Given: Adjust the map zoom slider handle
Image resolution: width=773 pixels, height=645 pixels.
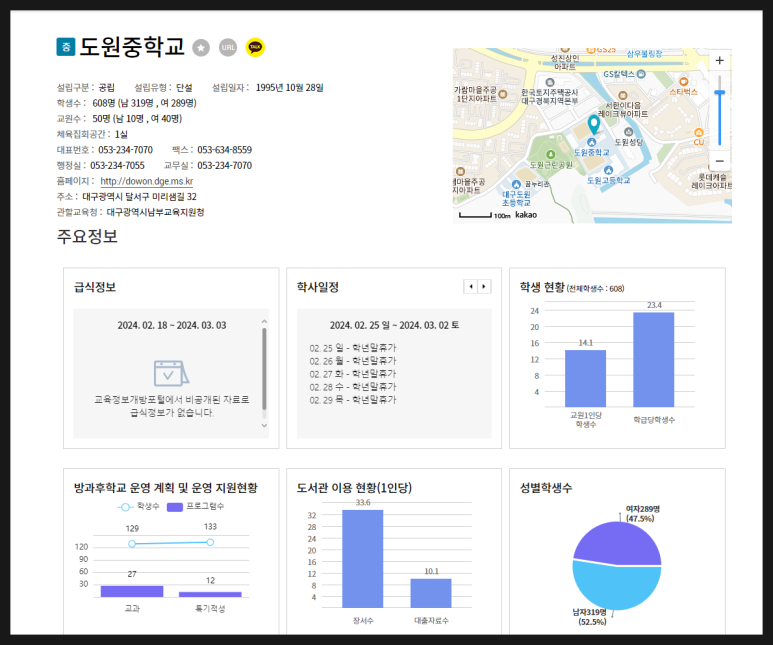Looking at the screenshot, I should point(720,93).
